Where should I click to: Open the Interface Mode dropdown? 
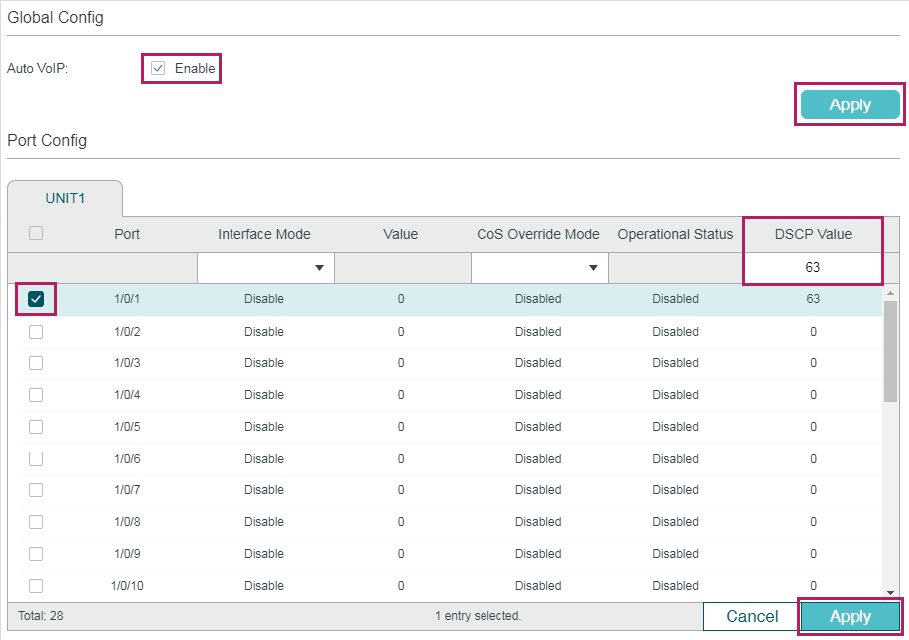(x=266, y=268)
